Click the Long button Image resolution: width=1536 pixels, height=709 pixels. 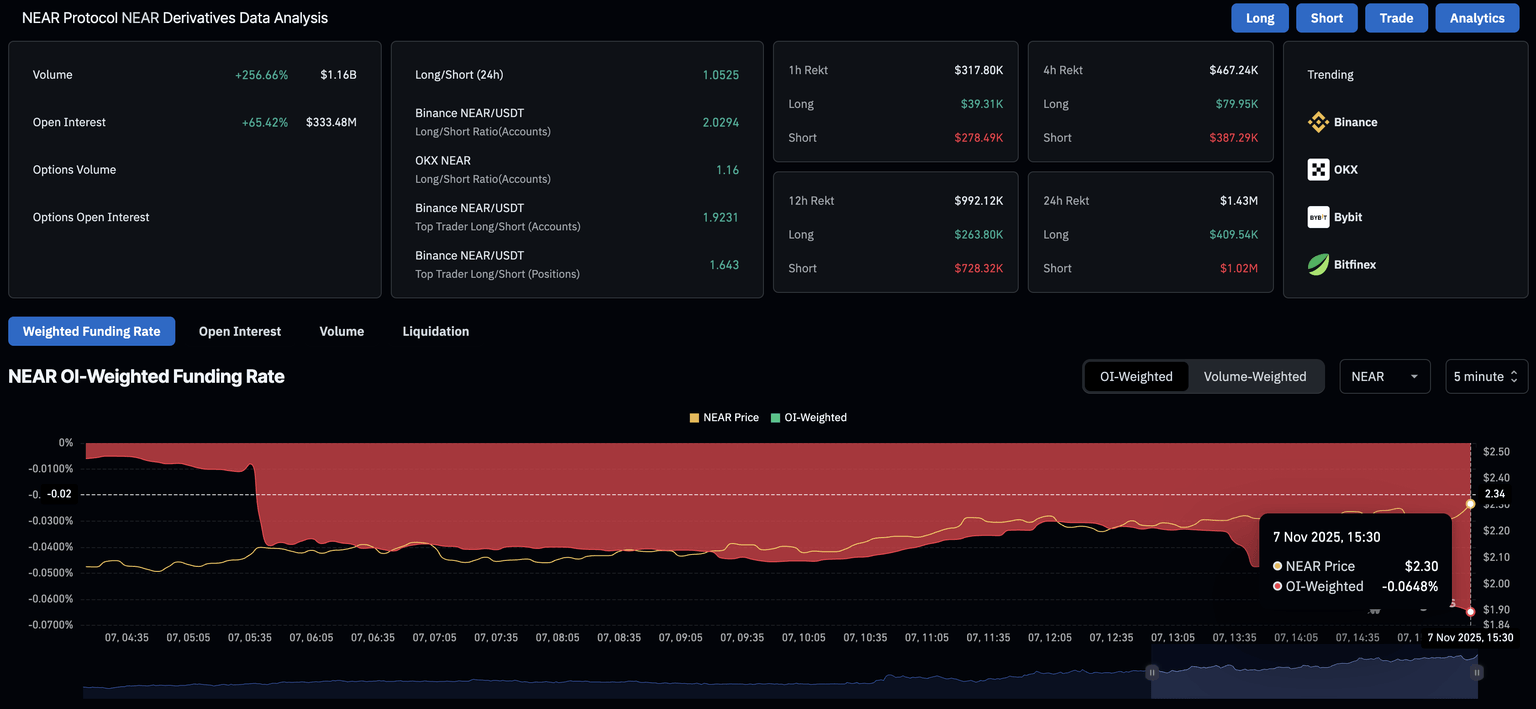click(1259, 17)
